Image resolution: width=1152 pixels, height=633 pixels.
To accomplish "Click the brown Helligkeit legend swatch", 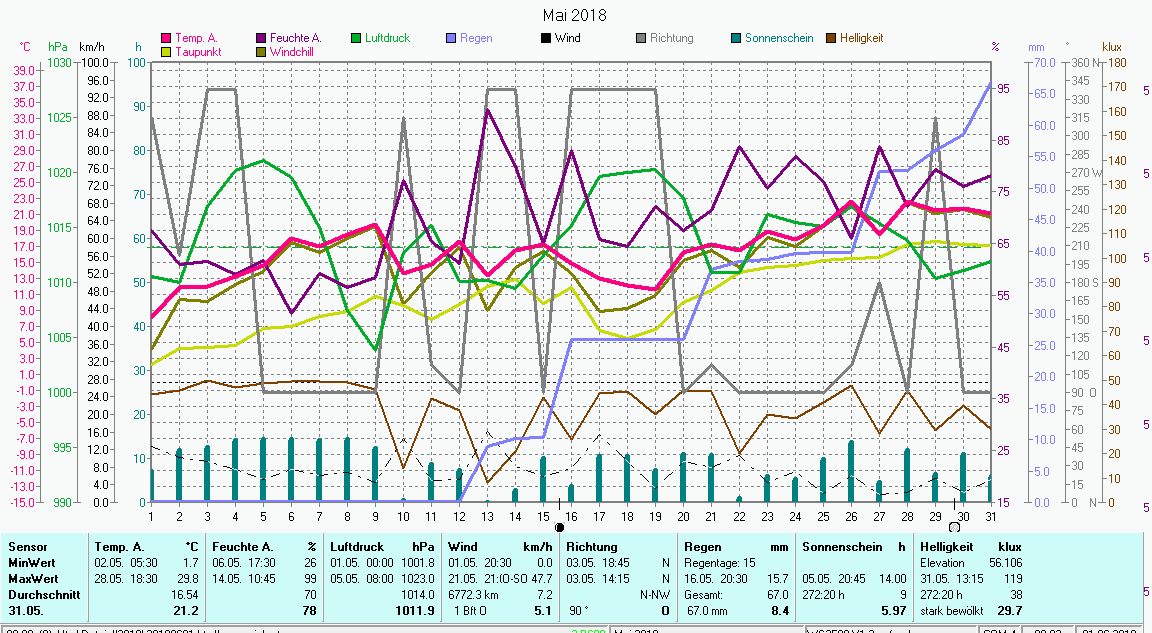I will (831, 39).
